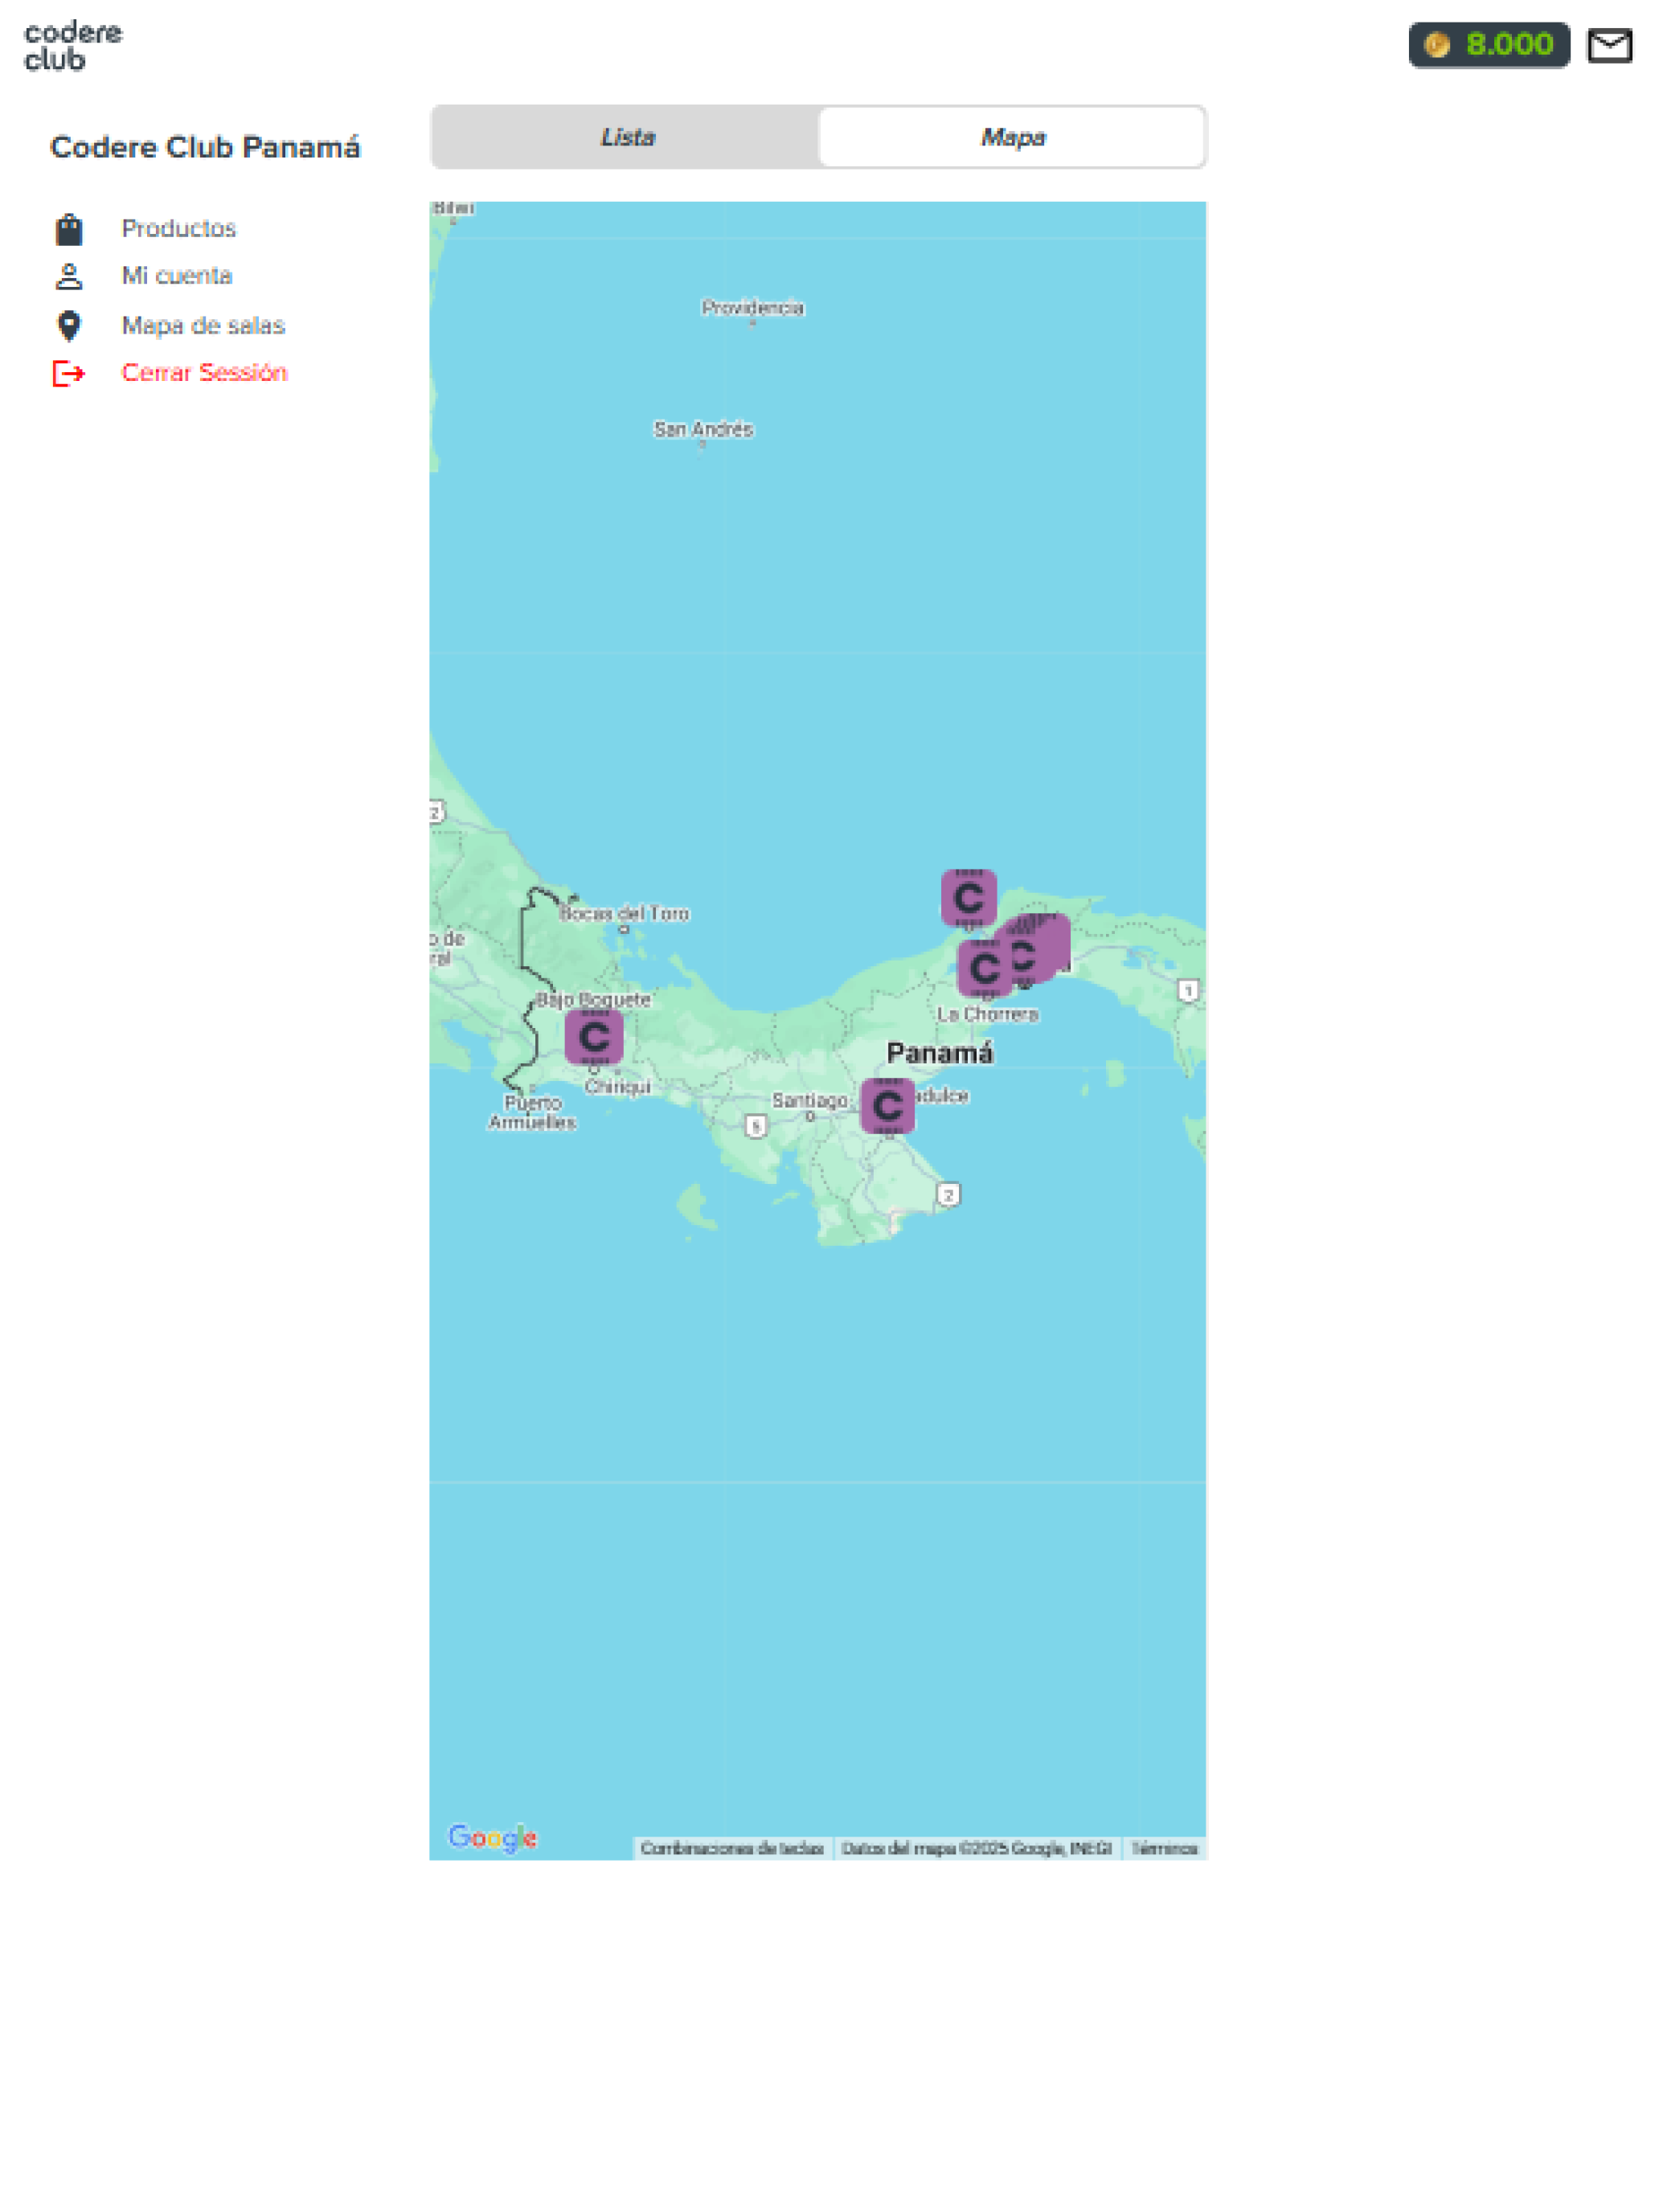Click the Providencia map label

click(x=752, y=307)
